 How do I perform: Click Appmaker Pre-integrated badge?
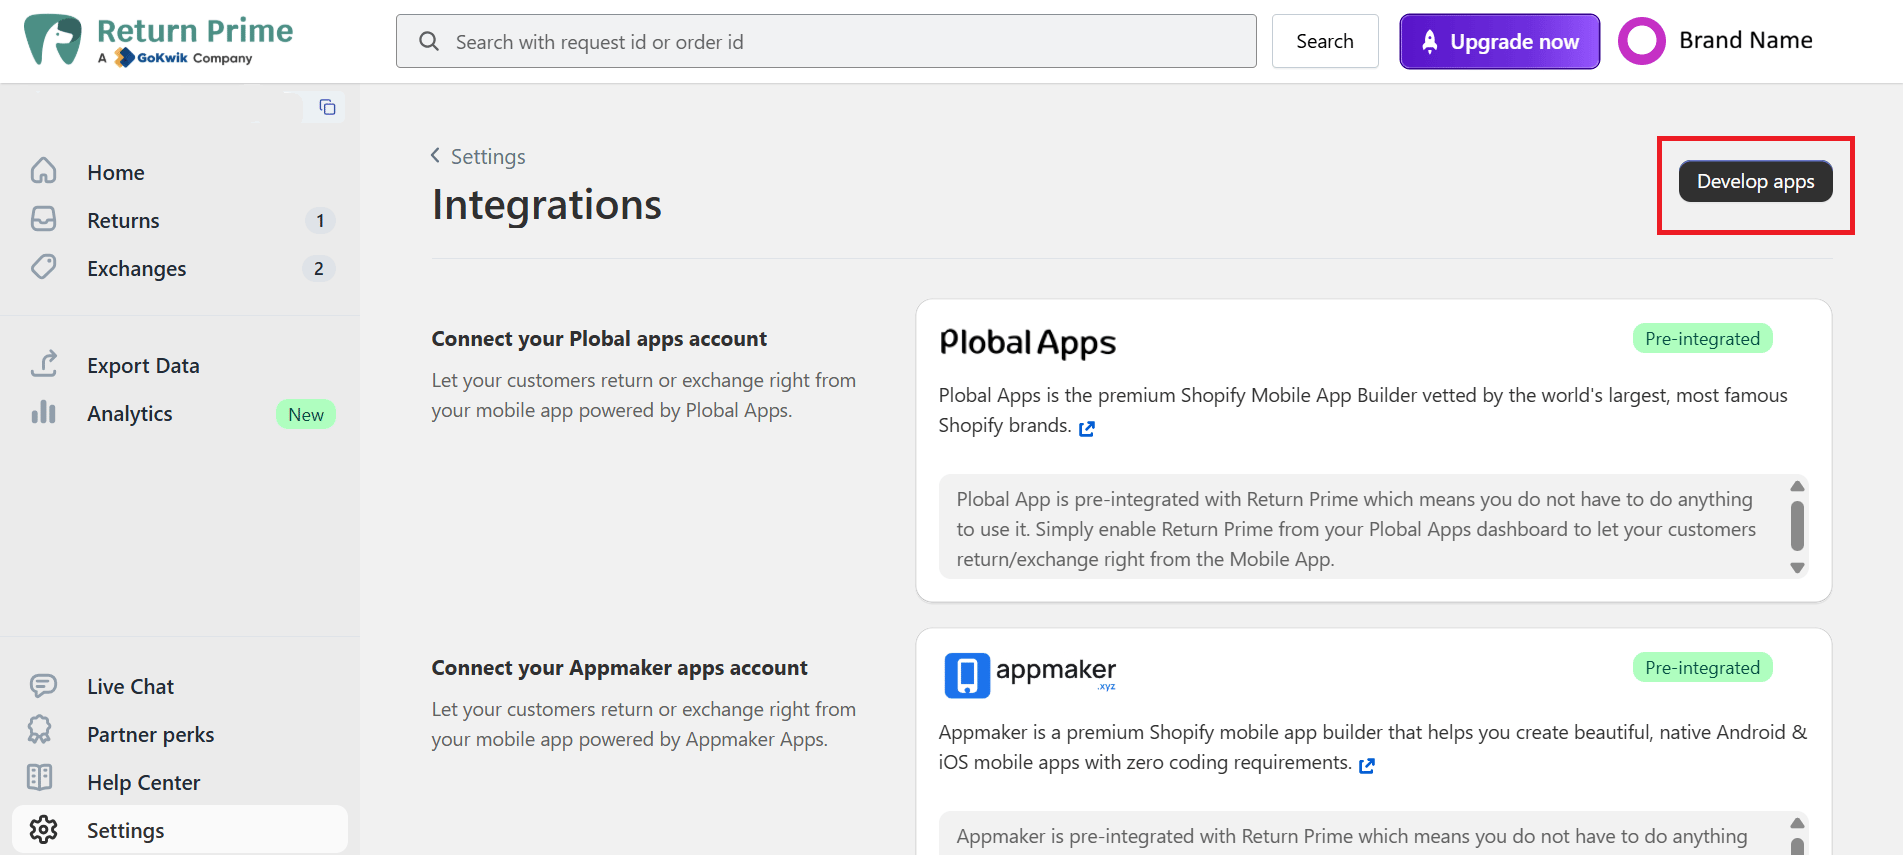click(x=1703, y=667)
